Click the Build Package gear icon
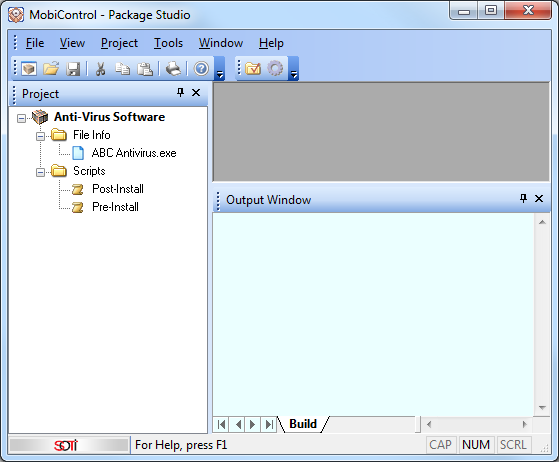This screenshot has width=559, height=462. [275, 68]
